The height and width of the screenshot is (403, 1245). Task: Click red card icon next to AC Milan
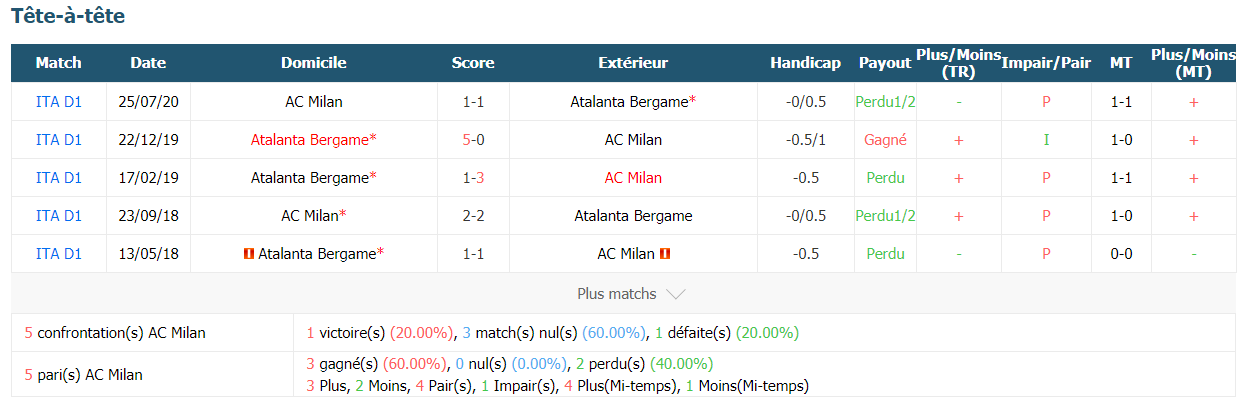click(665, 254)
